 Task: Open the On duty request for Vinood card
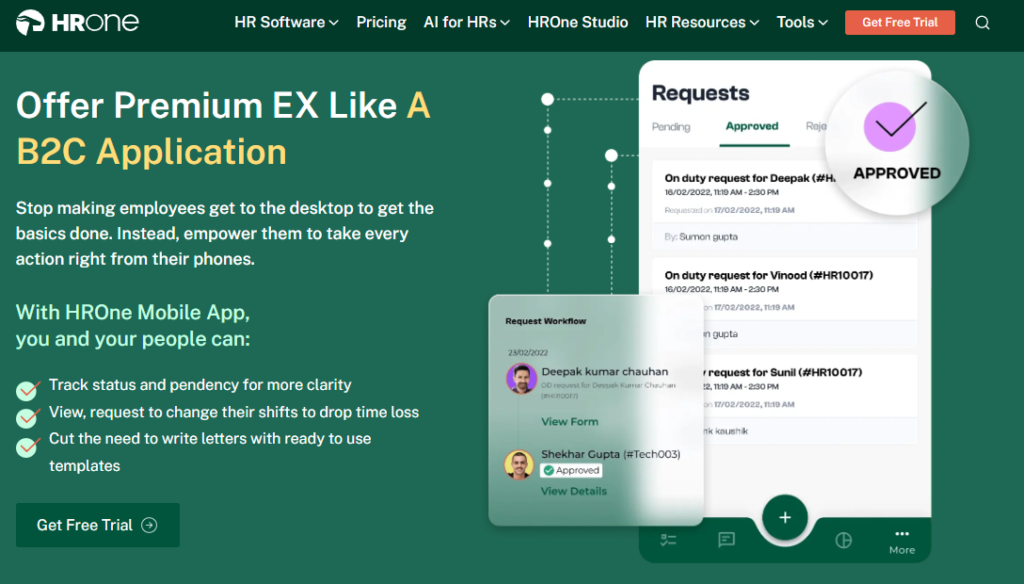[x=784, y=302]
